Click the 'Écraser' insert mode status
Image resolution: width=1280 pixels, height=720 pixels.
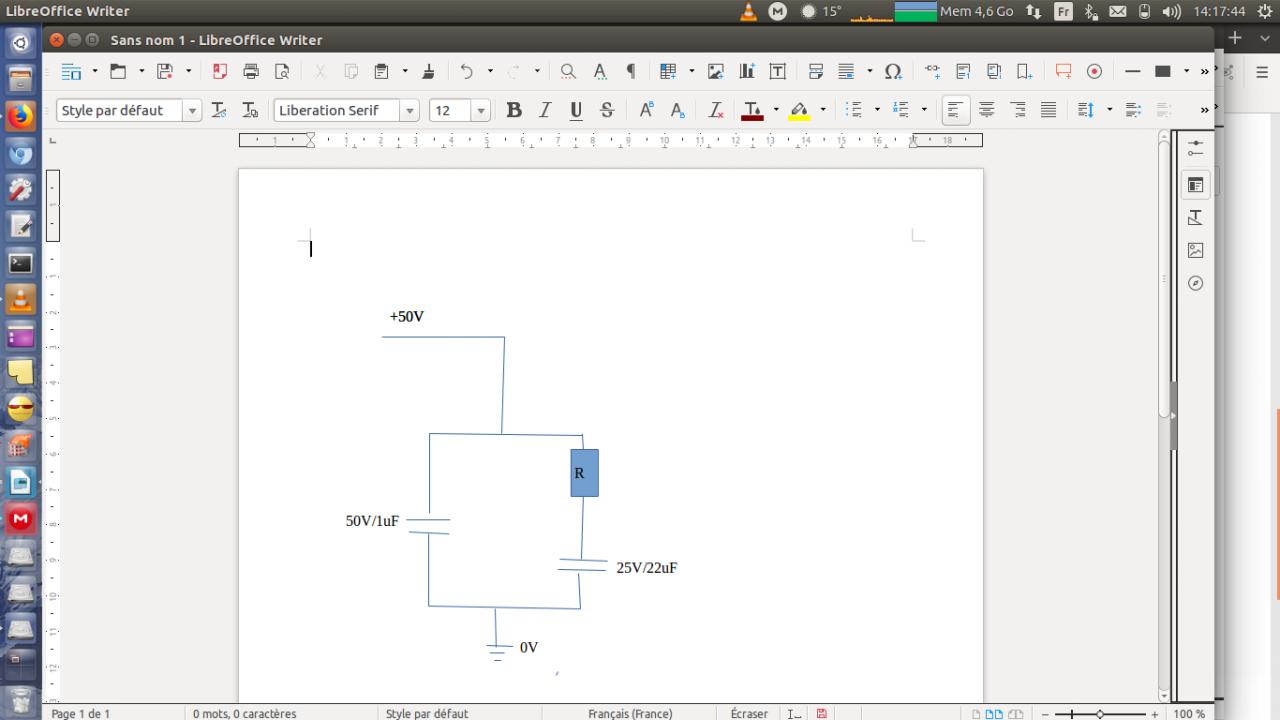click(749, 714)
